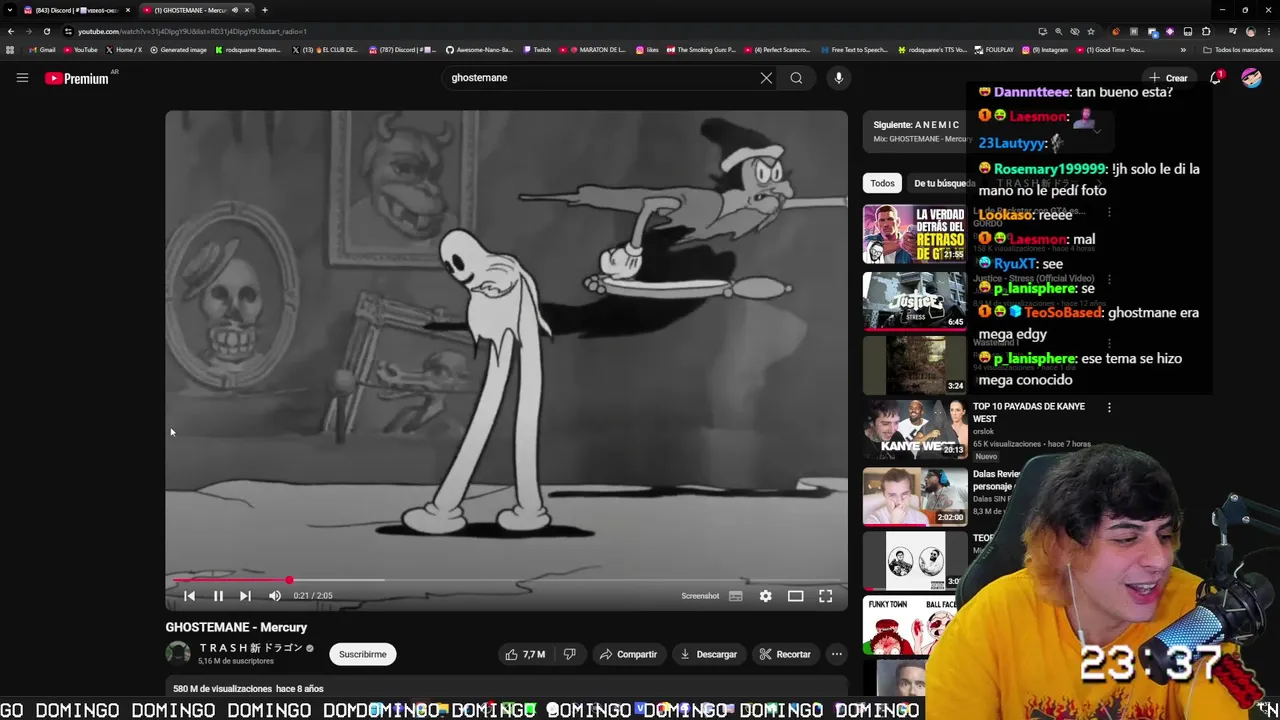The image size is (1280, 720).
Task: Open the 3:24 duration video thumbnail
Action: tap(915, 365)
